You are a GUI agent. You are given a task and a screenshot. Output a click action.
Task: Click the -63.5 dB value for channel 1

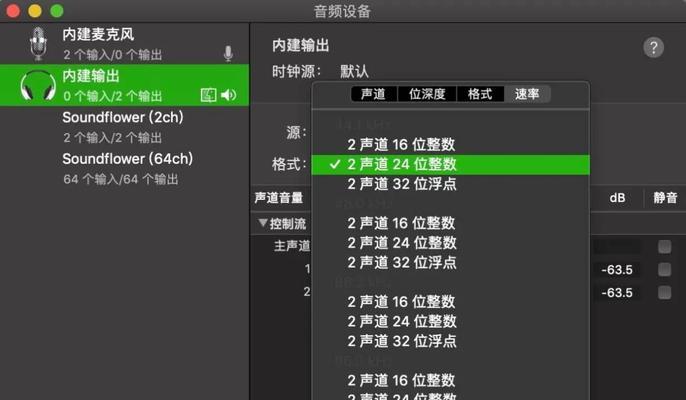[617, 270]
